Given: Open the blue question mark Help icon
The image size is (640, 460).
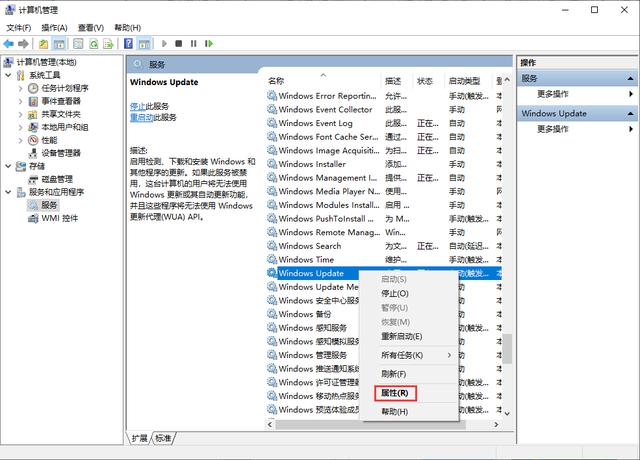Looking at the screenshot, I should click(x=128, y=44).
